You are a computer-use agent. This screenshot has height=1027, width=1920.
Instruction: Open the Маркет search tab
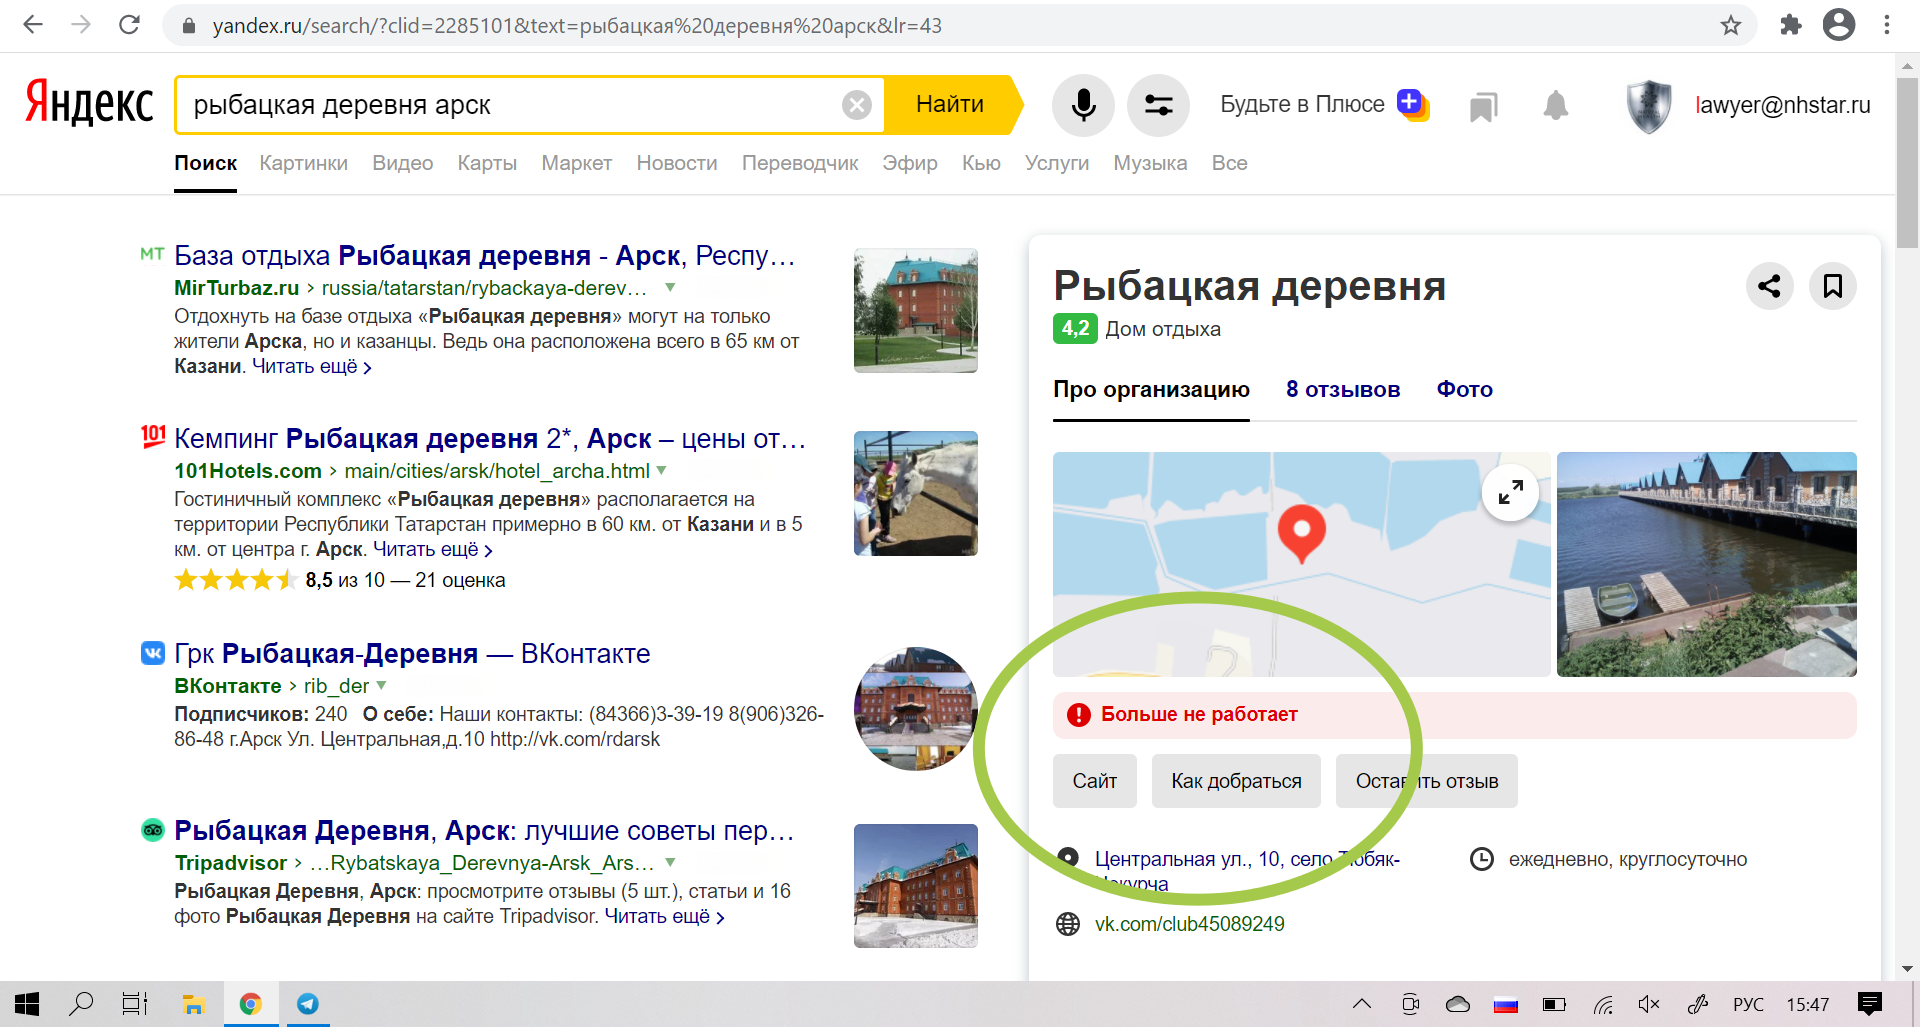coord(577,163)
